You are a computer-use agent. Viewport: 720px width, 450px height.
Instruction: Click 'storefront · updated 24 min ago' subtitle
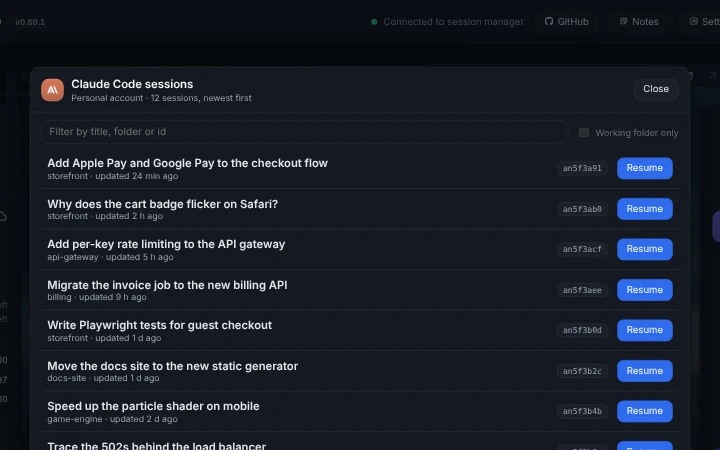point(112,176)
